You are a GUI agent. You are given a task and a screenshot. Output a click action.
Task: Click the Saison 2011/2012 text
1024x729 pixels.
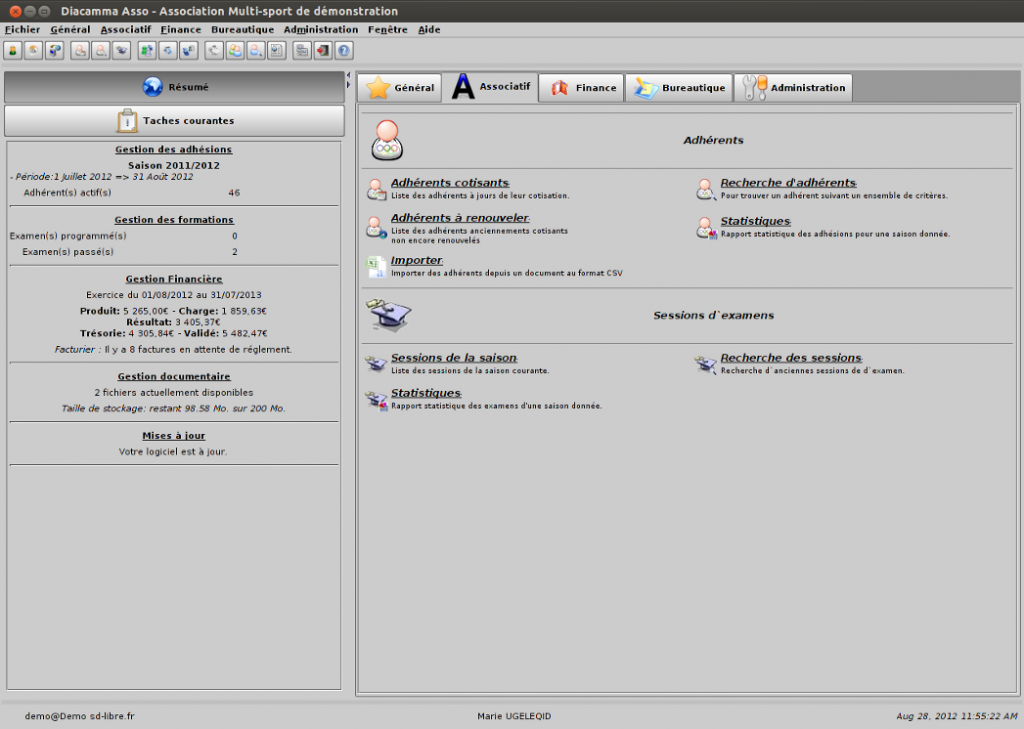point(174,166)
